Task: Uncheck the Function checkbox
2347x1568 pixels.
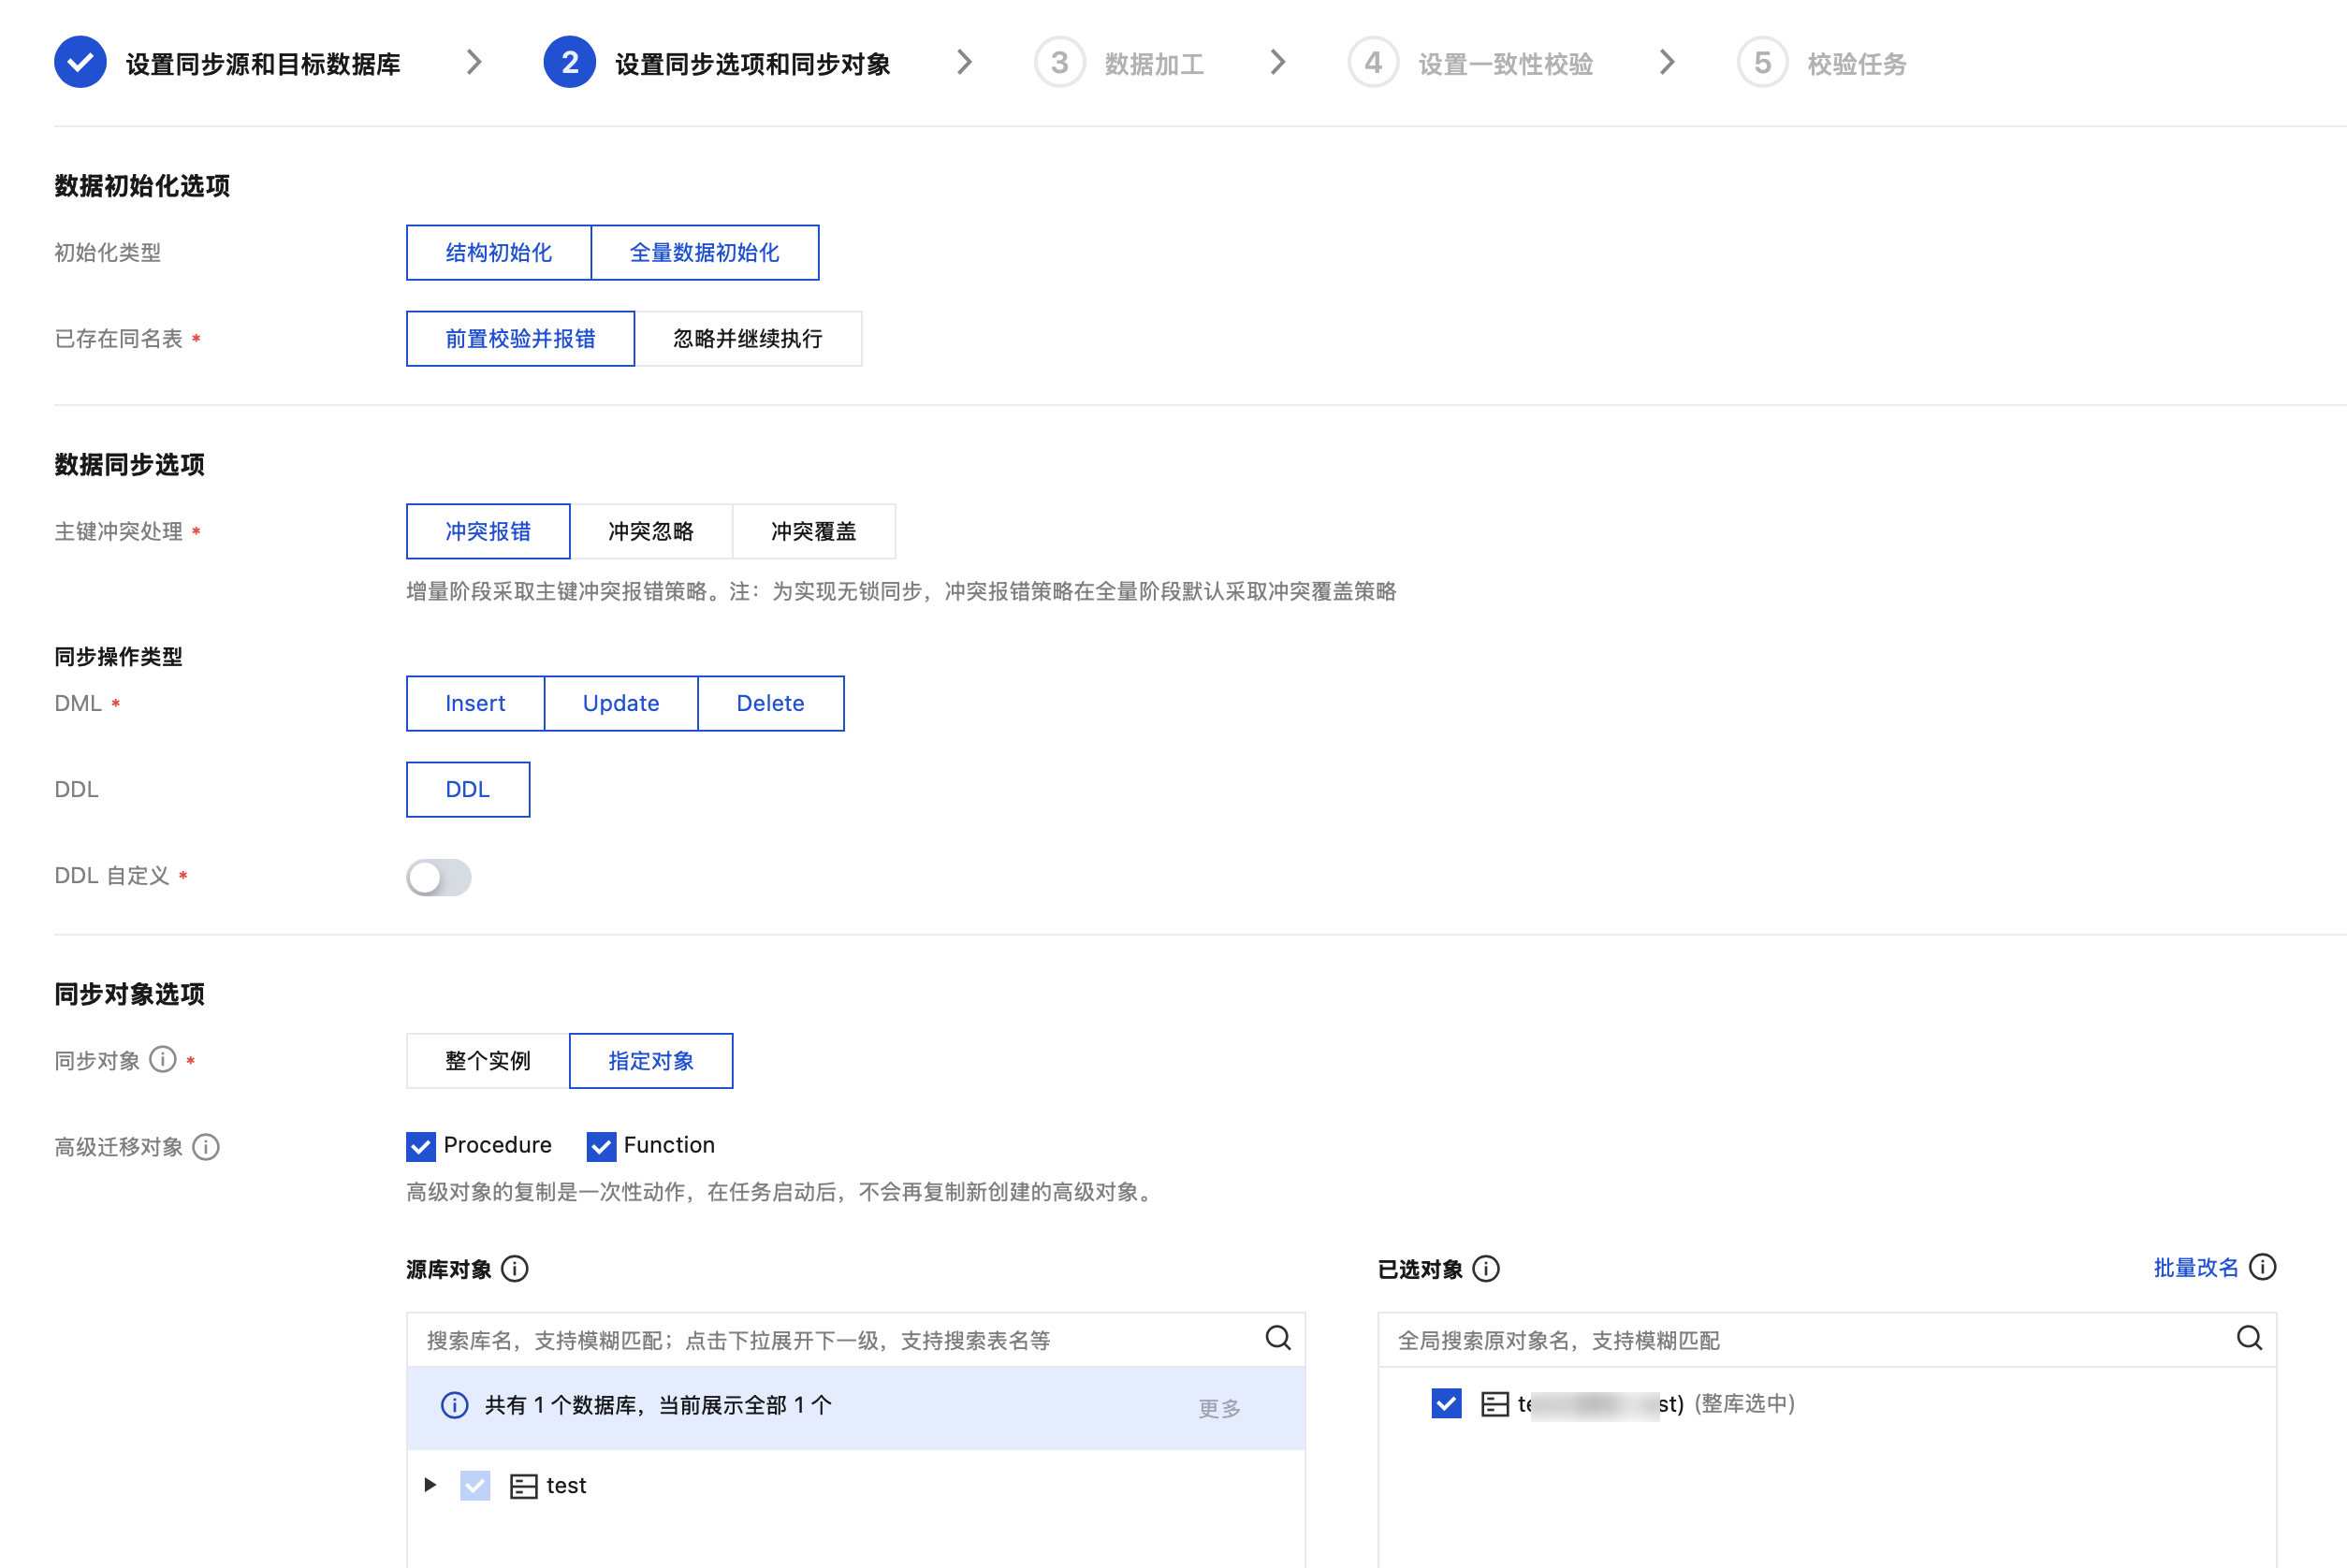Action: tap(601, 1146)
